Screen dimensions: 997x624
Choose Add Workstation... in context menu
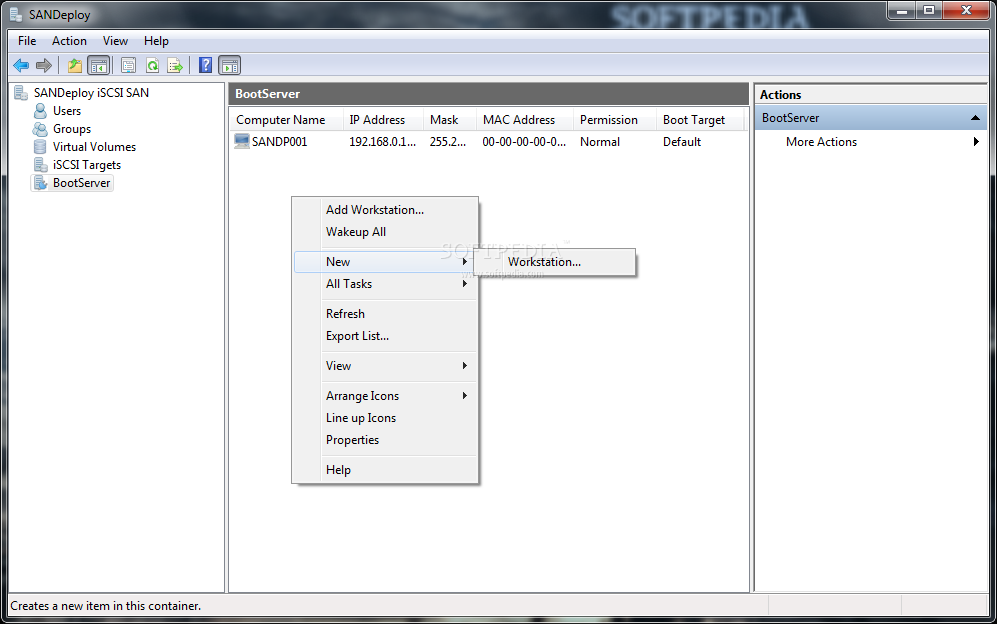[385, 210]
